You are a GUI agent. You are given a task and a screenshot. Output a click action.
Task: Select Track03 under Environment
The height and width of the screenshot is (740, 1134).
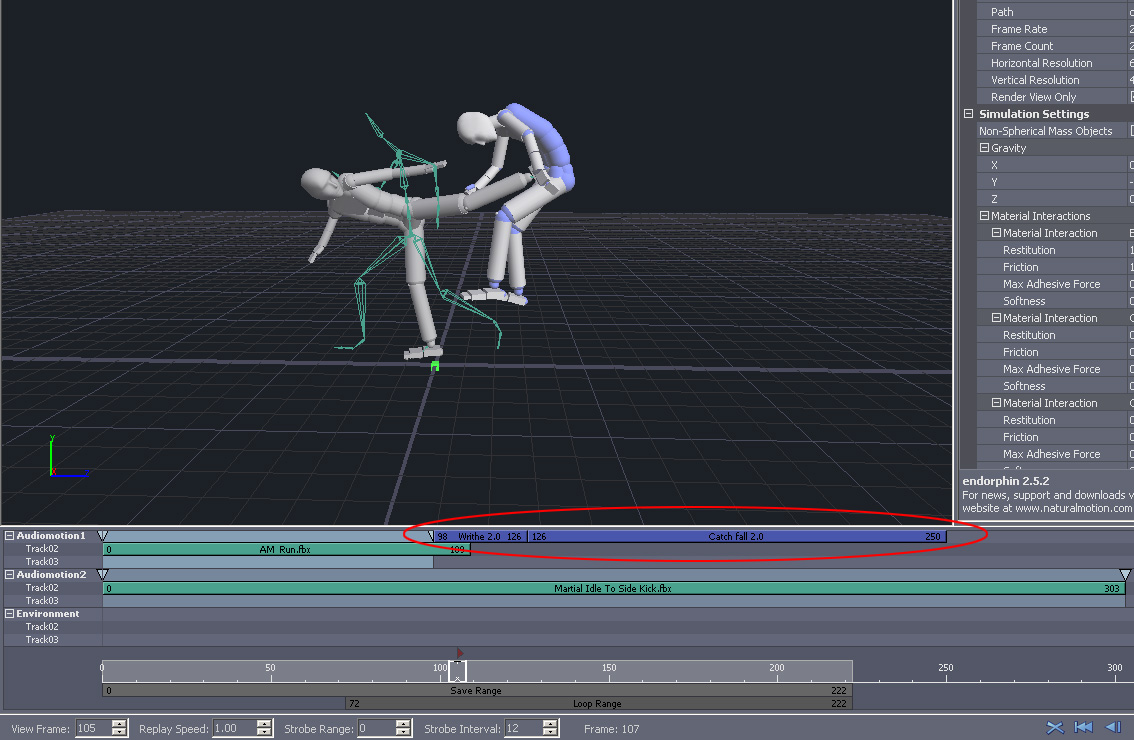(x=42, y=640)
